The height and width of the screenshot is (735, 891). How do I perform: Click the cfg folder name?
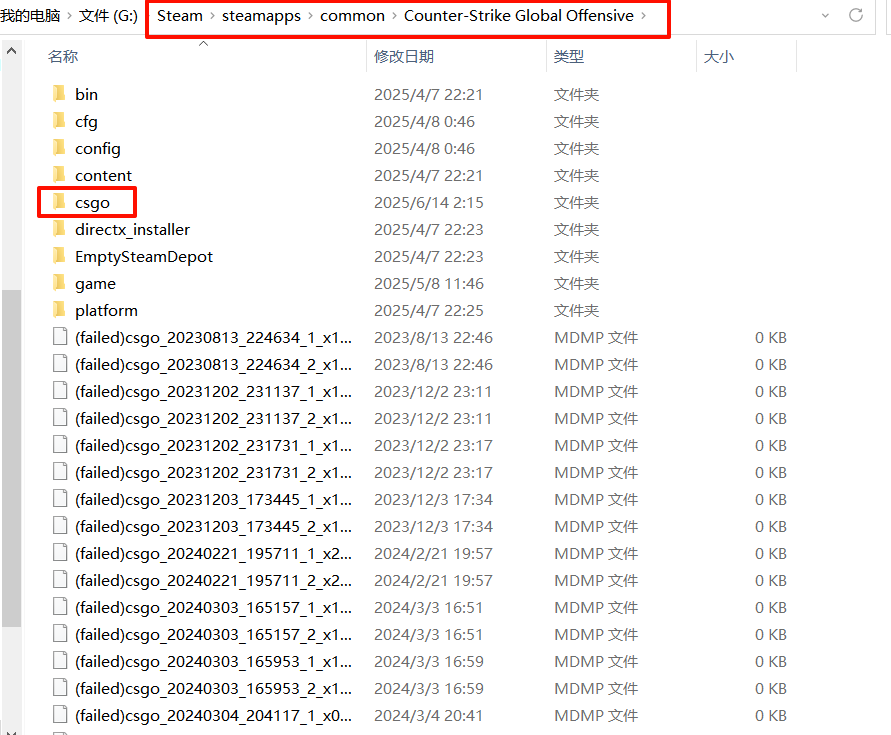point(86,122)
